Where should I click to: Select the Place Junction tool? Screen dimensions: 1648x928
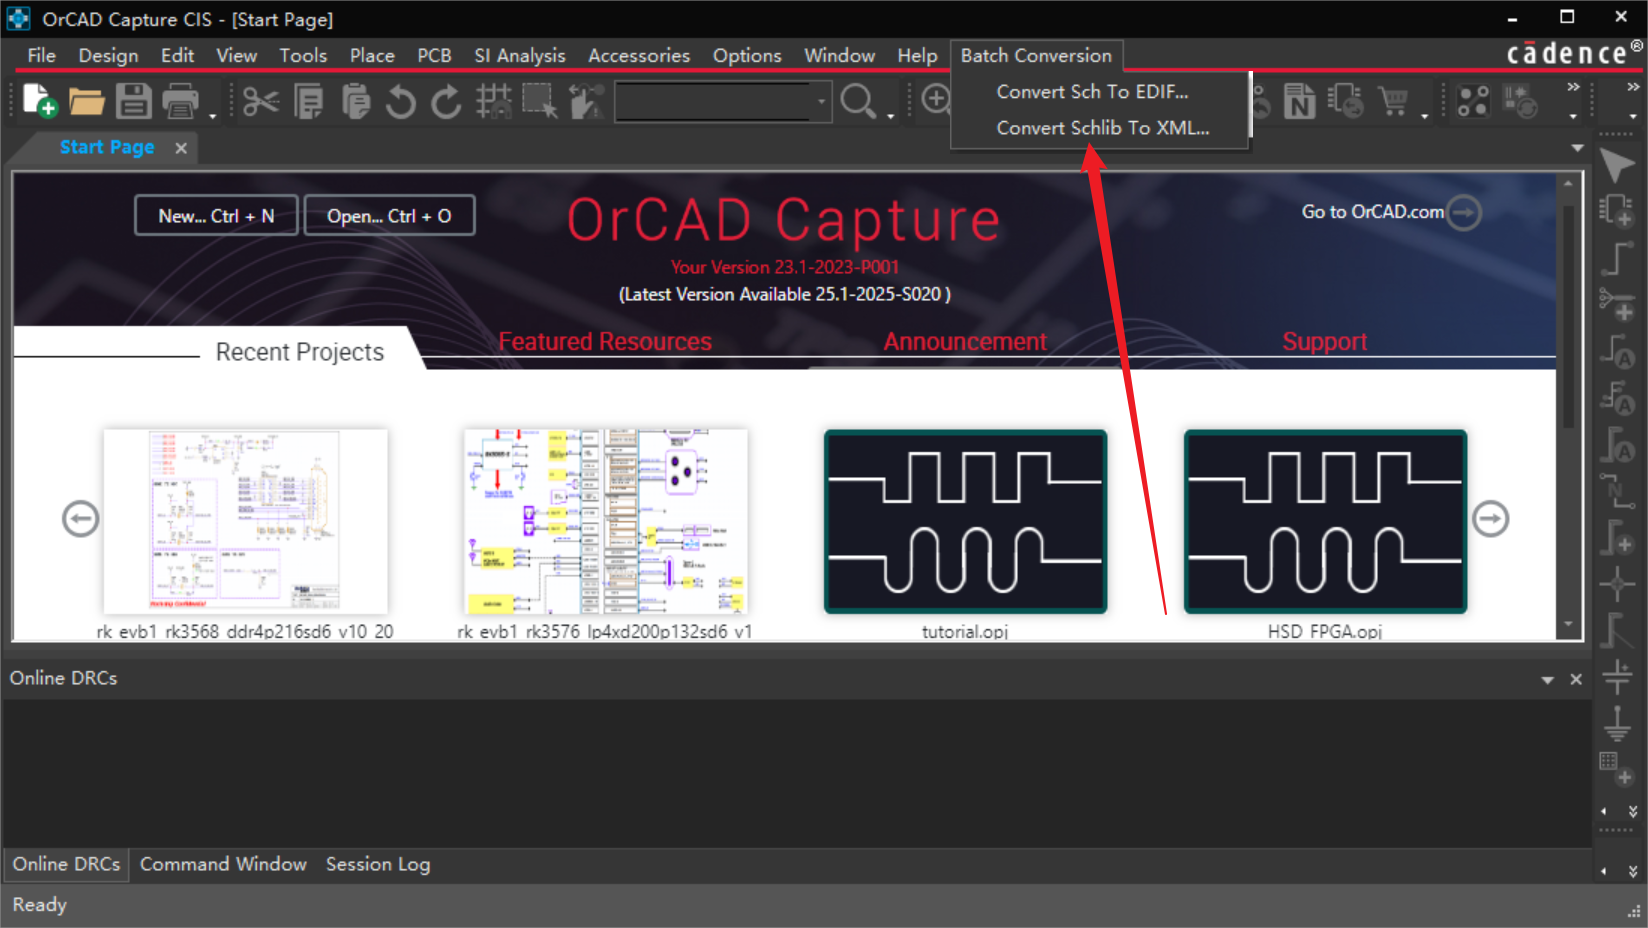1617,583
